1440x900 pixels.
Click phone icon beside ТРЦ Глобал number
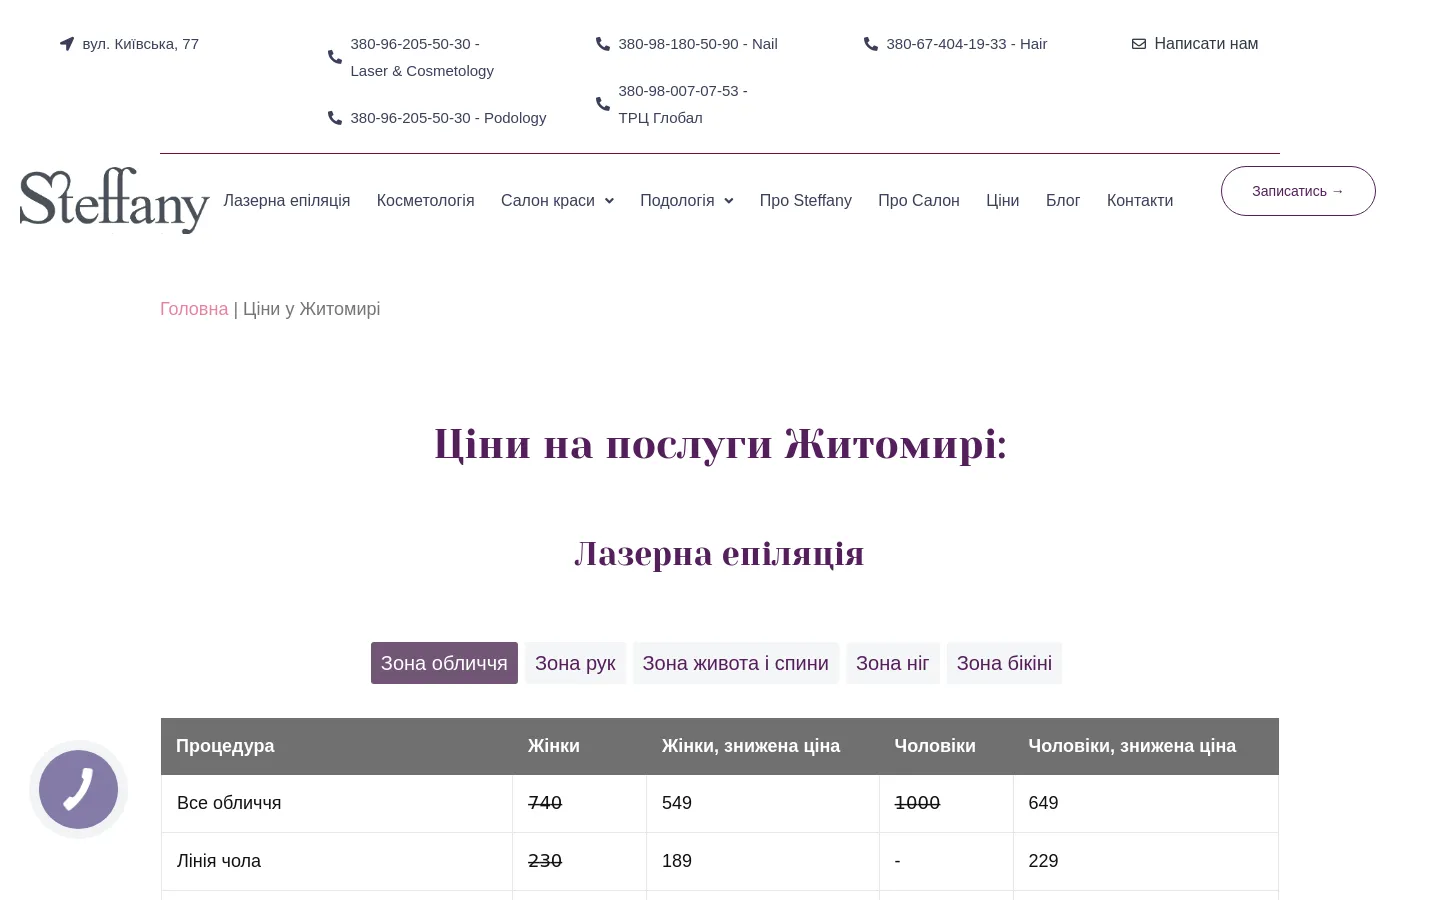[x=603, y=104]
